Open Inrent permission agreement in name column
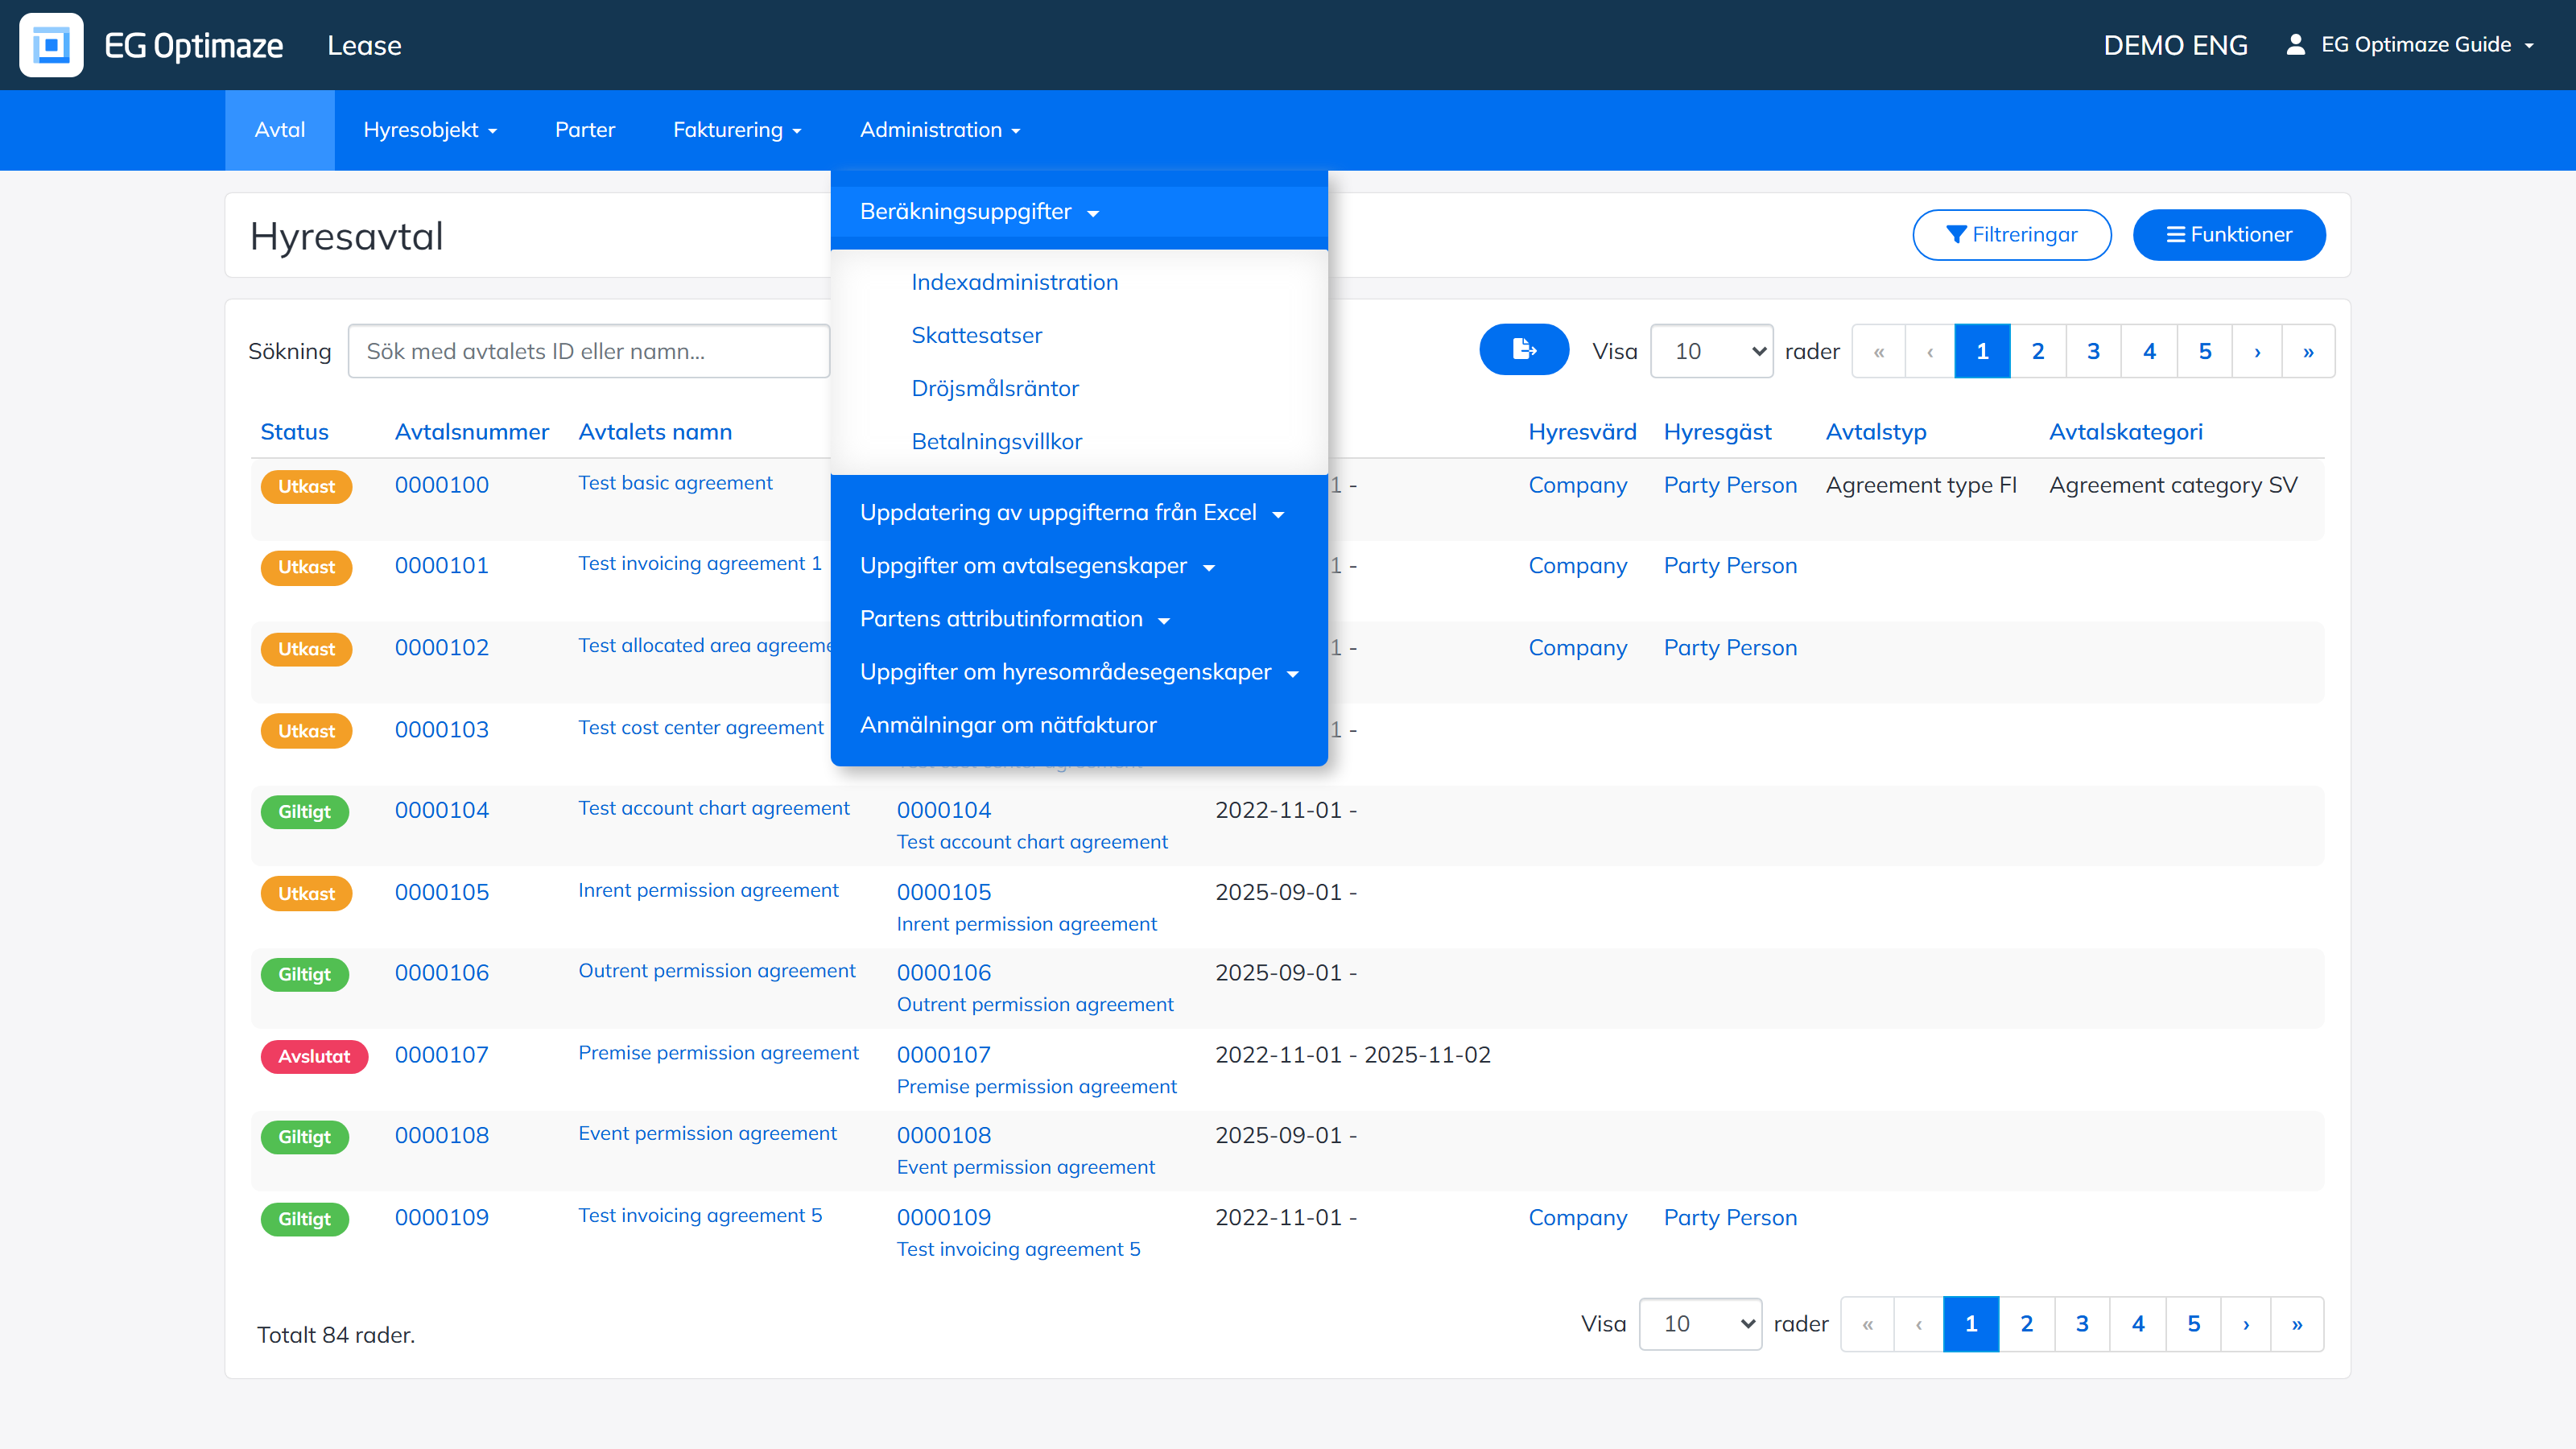Image resolution: width=2576 pixels, height=1449 pixels. coord(708,890)
